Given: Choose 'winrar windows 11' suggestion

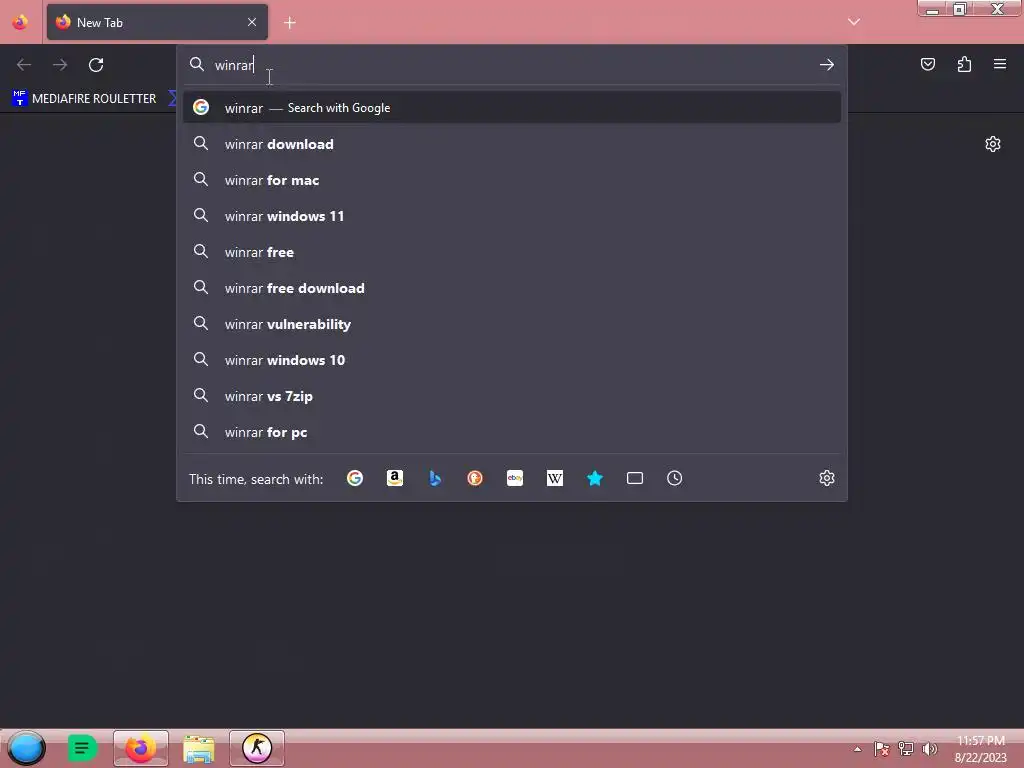Looking at the screenshot, I should click(512, 216).
